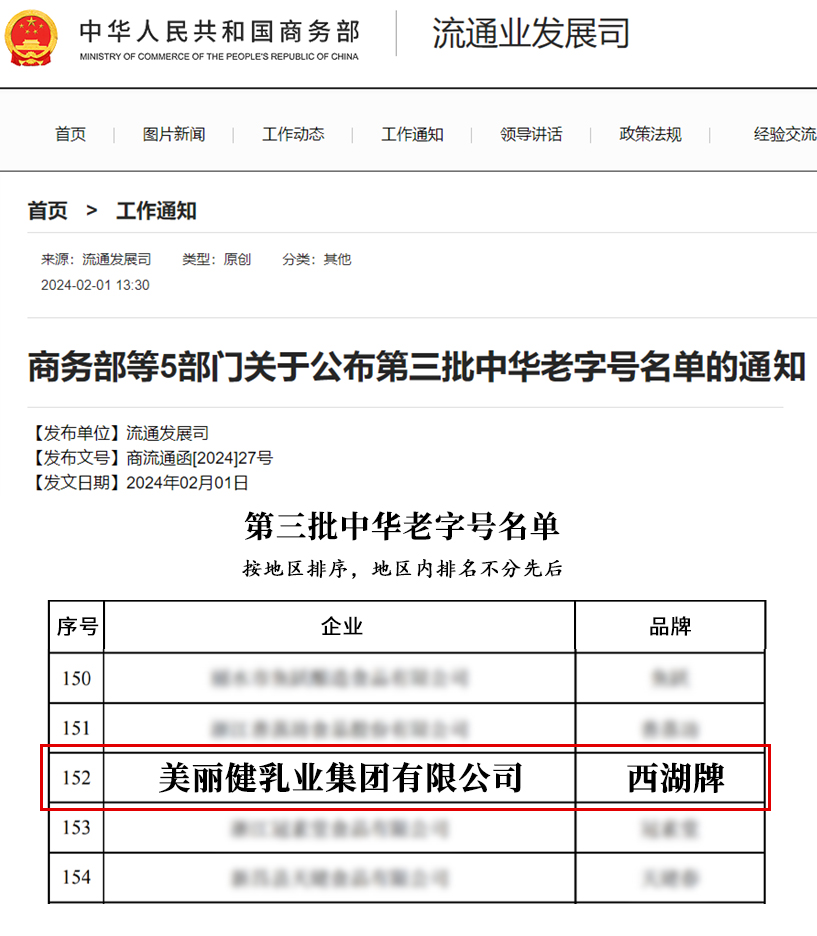The height and width of the screenshot is (936, 817).
Task: Open 首页 in the navigation bar
Action: 70,134
